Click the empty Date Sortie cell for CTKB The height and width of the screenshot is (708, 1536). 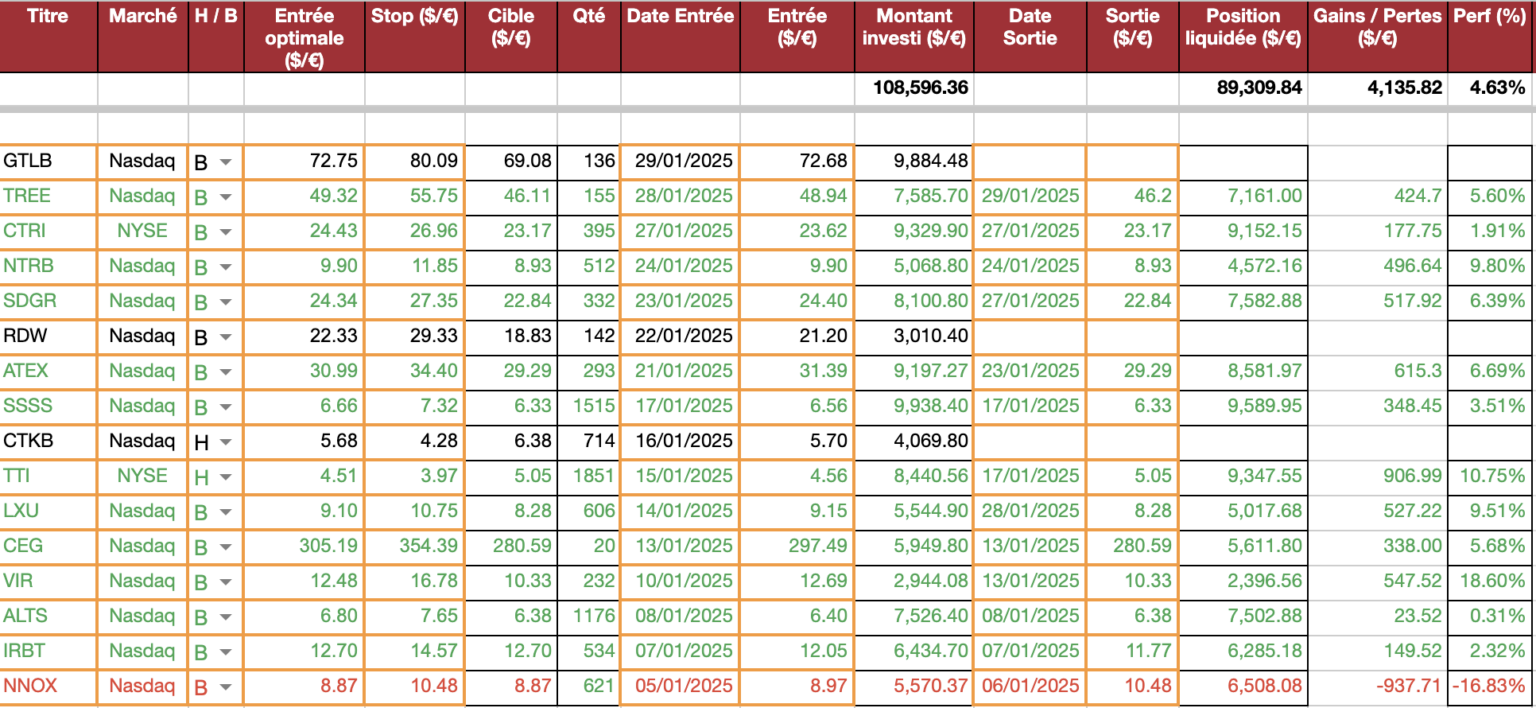click(1030, 441)
